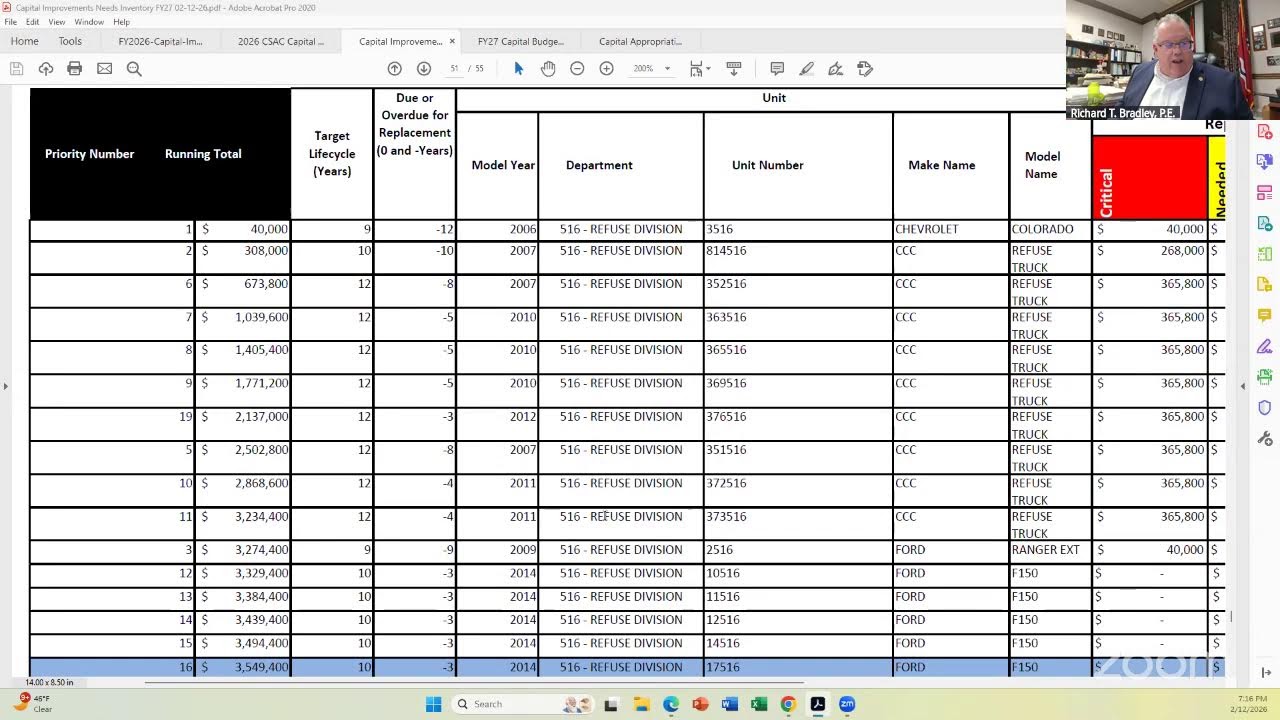Open PowerPoint from taskbar
This screenshot has height=720, width=1280.
click(700, 704)
